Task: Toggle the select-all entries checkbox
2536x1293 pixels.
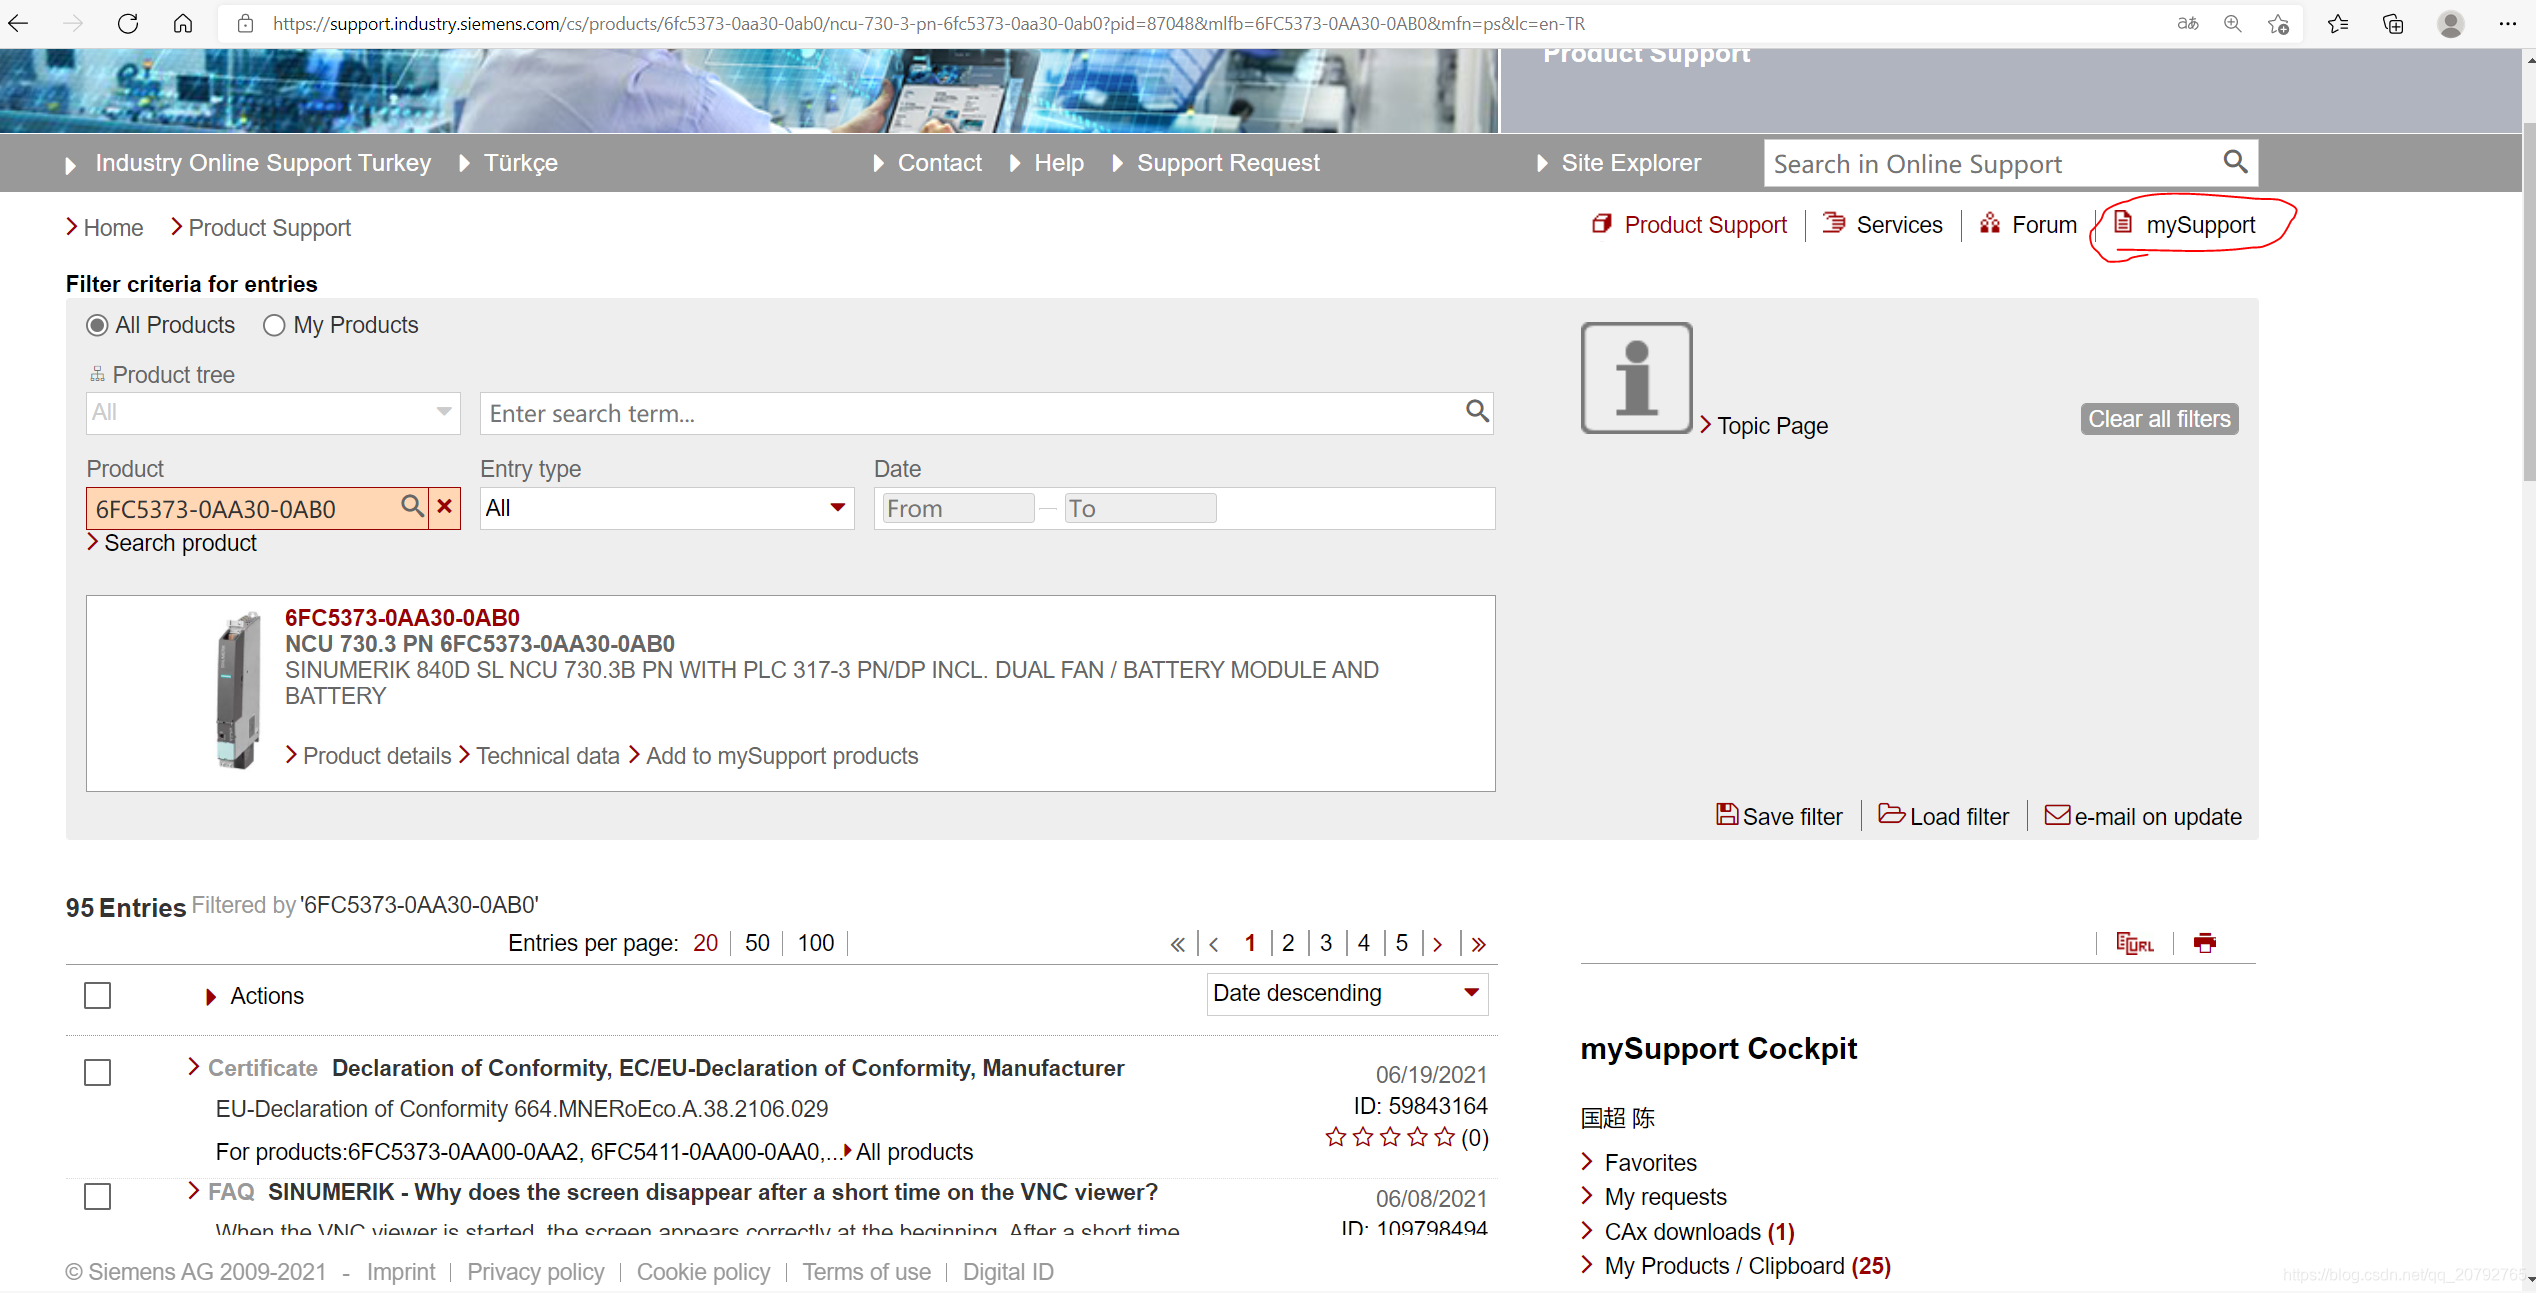Action: click(98, 996)
